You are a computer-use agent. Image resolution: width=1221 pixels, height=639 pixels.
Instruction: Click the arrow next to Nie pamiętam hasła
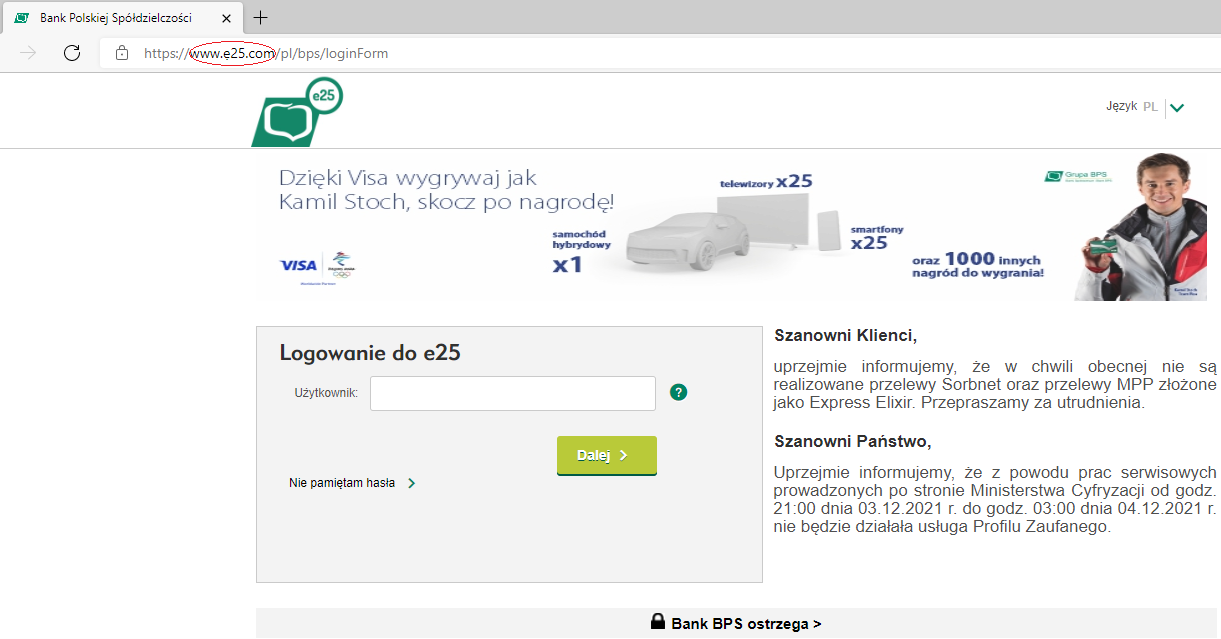(412, 483)
